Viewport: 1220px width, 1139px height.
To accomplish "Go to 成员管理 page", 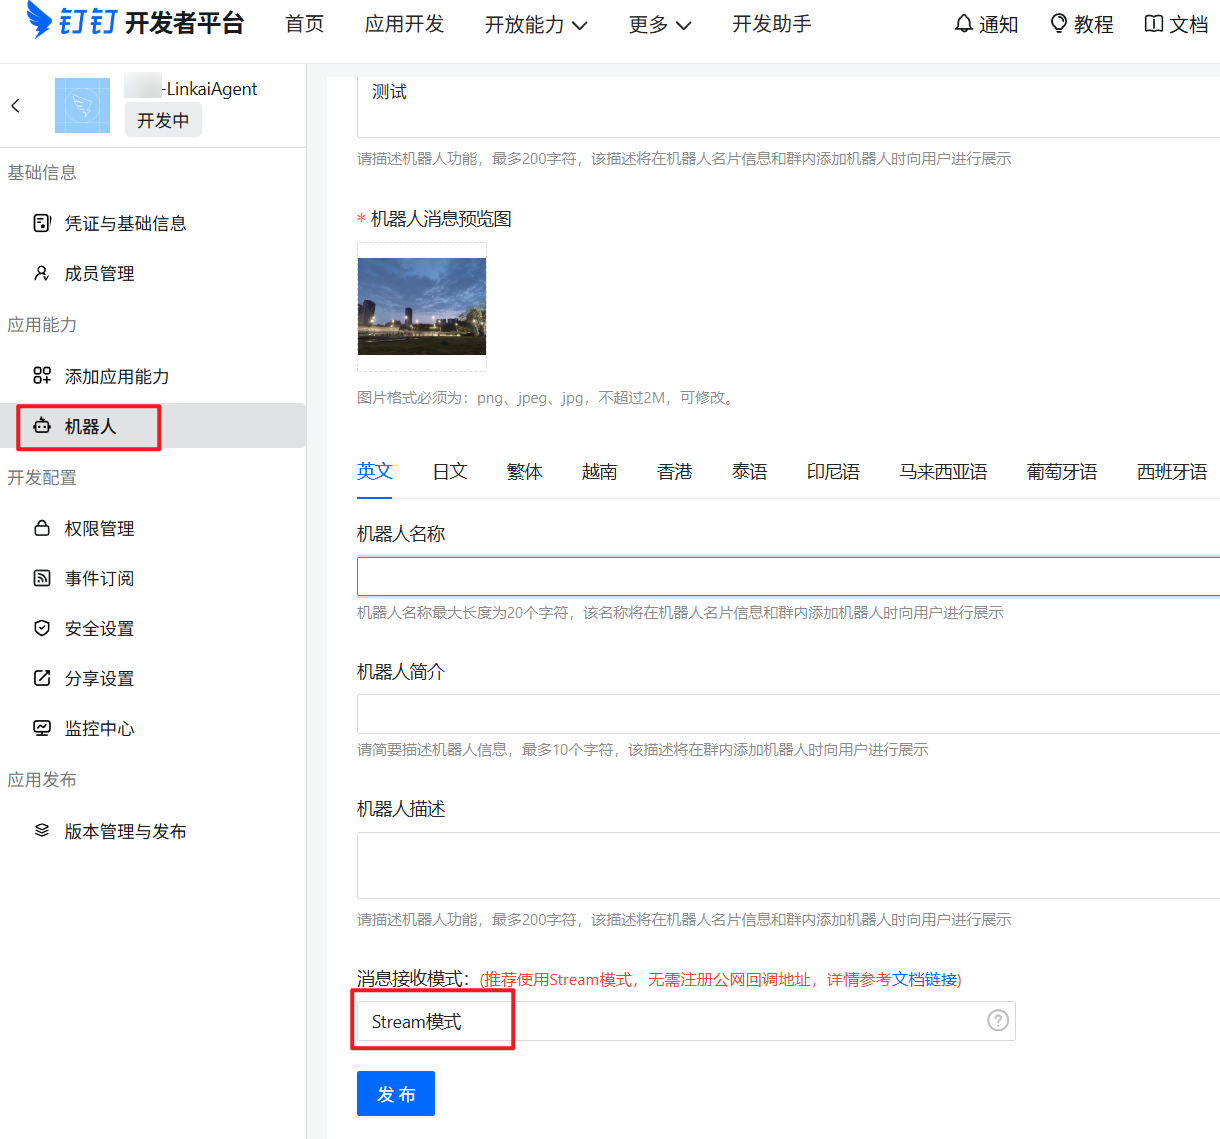I will coord(99,273).
